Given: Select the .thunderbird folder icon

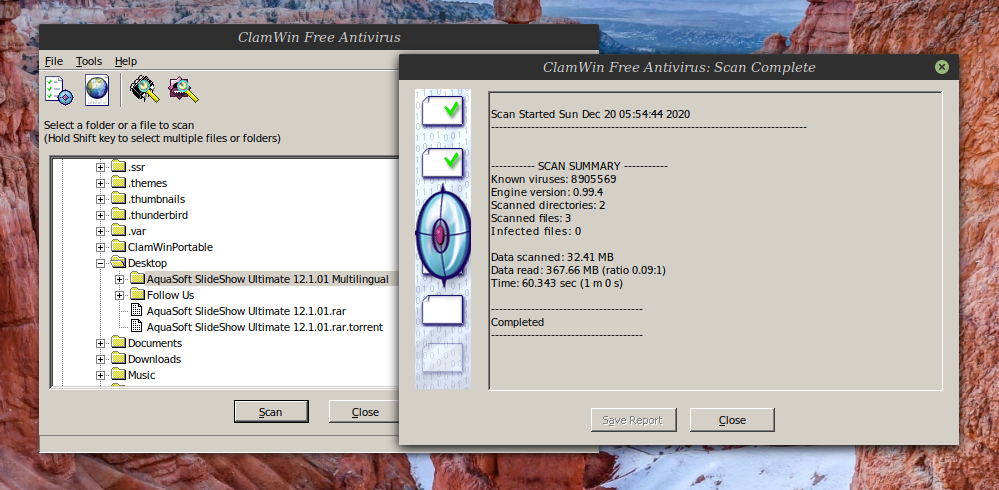Looking at the screenshot, I should 119,215.
